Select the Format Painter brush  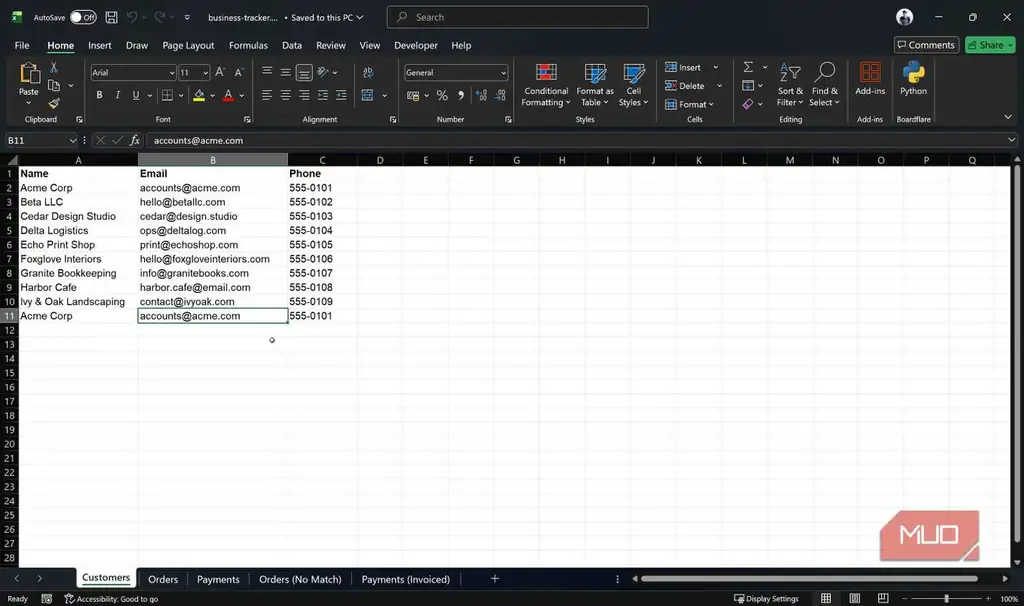(x=54, y=103)
